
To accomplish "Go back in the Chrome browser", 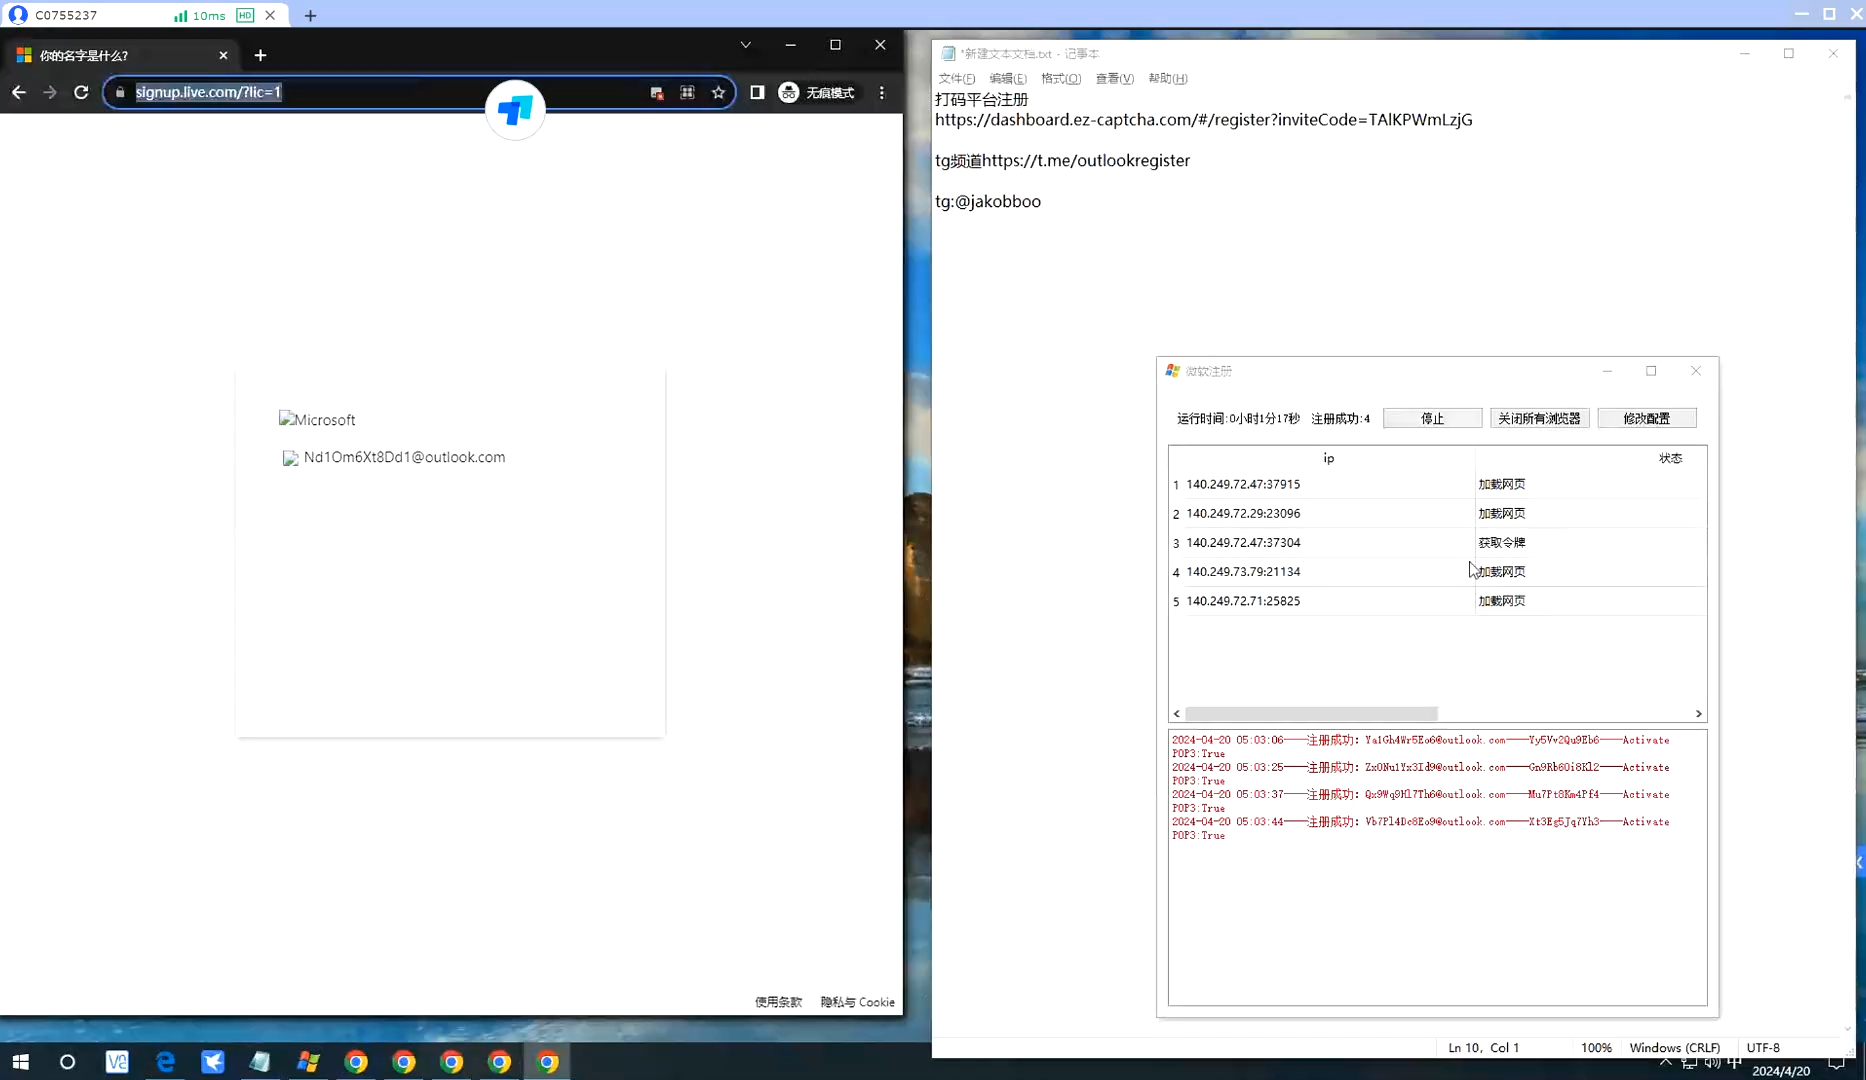I will tap(19, 92).
